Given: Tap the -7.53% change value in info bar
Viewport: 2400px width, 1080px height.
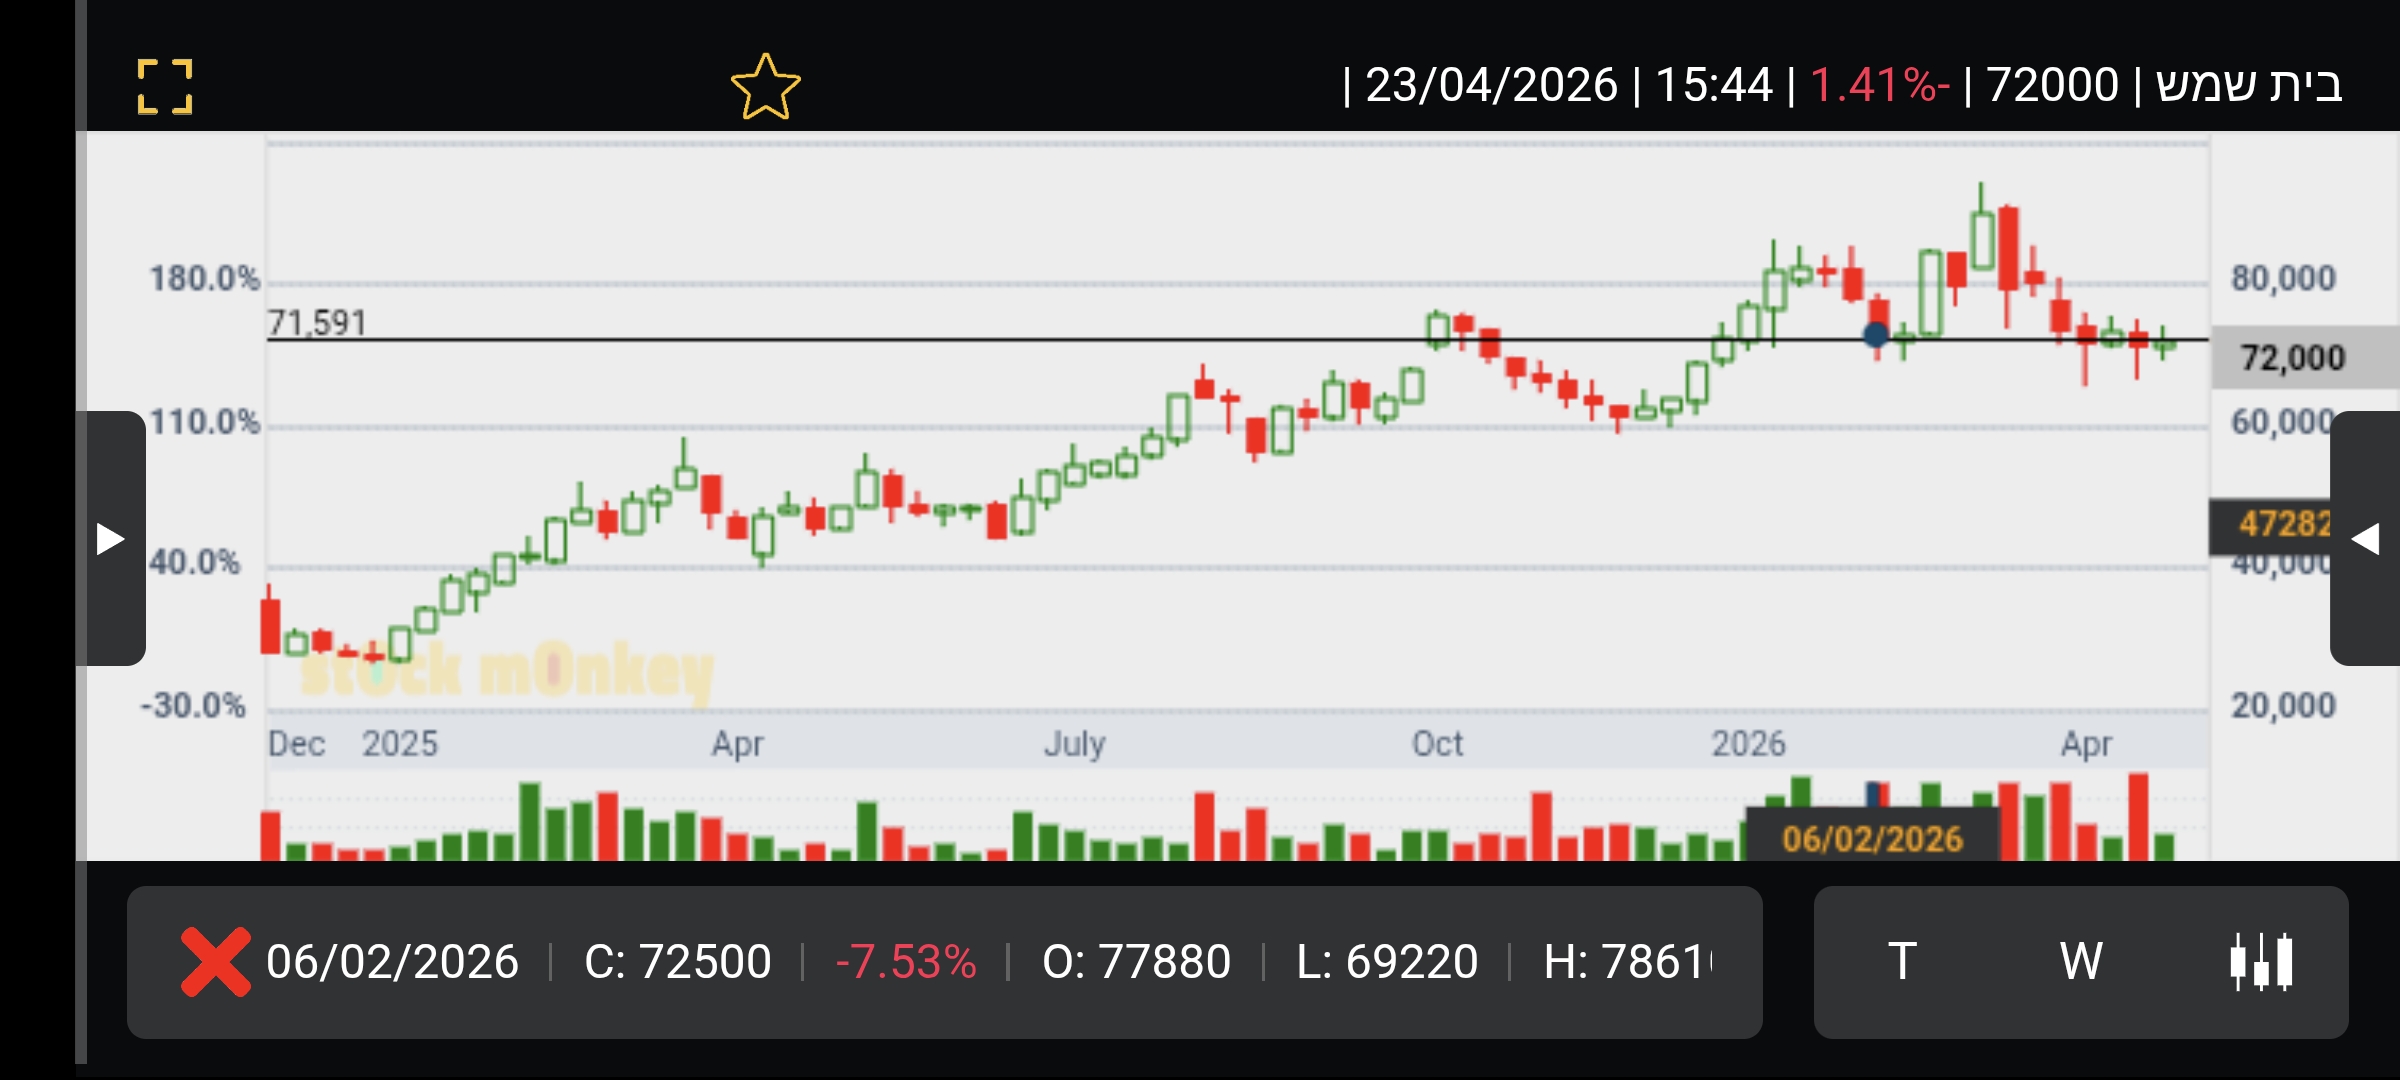Looking at the screenshot, I should coord(905,962).
